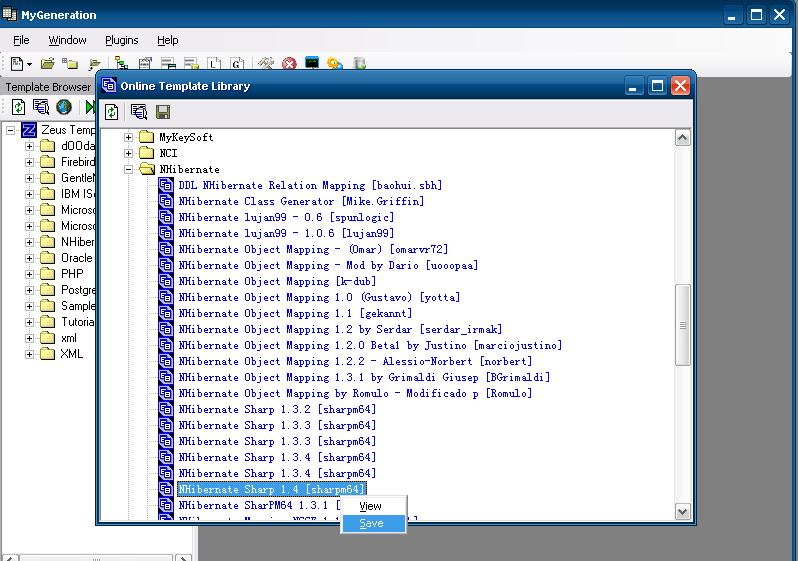Choose Save from the context menu
The image size is (798, 561).
click(x=374, y=523)
